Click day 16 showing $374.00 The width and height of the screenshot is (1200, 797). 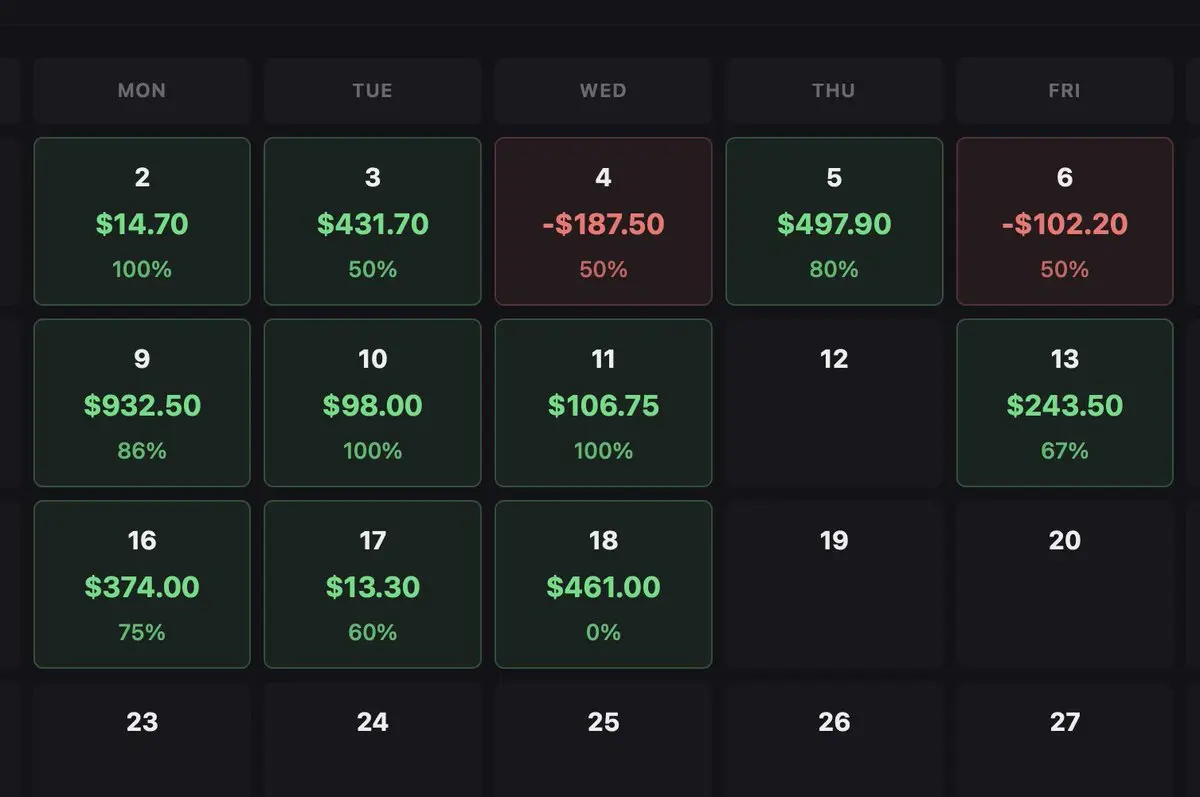click(x=142, y=584)
